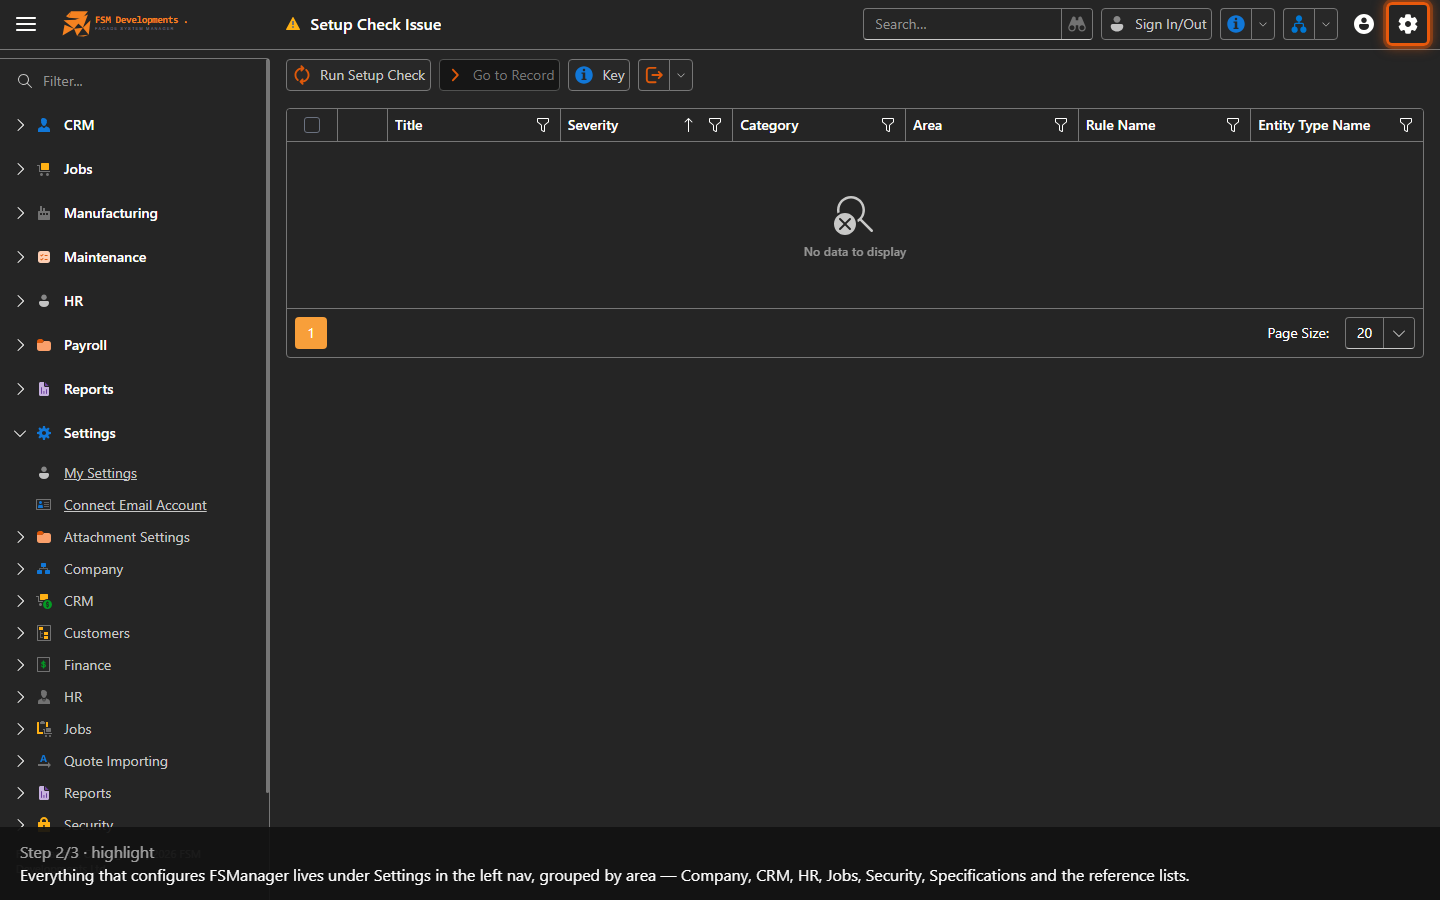This screenshot has height=900, width=1440.
Task: Click the Finance dollar icon
Action: pyautogui.click(x=44, y=665)
